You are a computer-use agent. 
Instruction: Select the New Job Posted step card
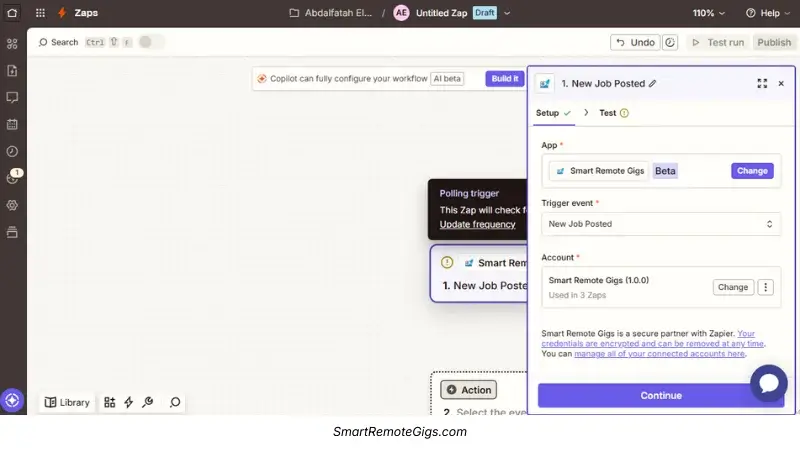pos(479,274)
